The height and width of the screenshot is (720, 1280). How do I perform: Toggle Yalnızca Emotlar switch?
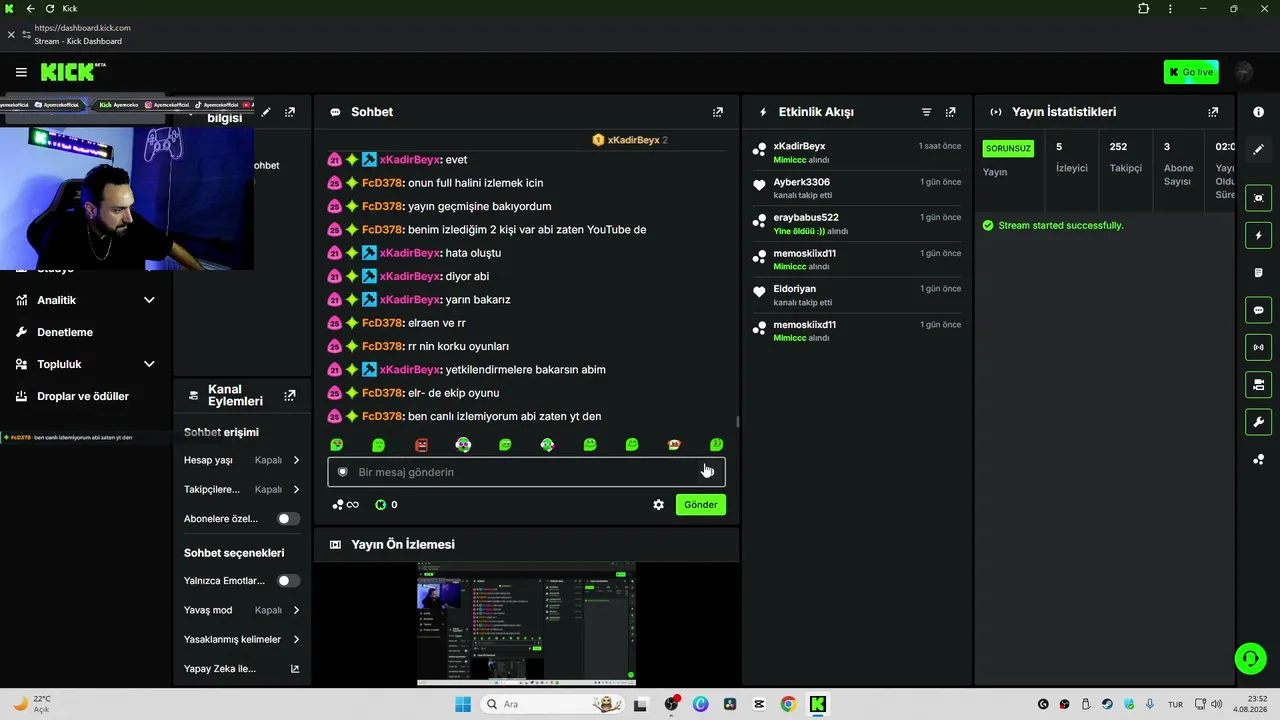pyautogui.click(x=289, y=581)
